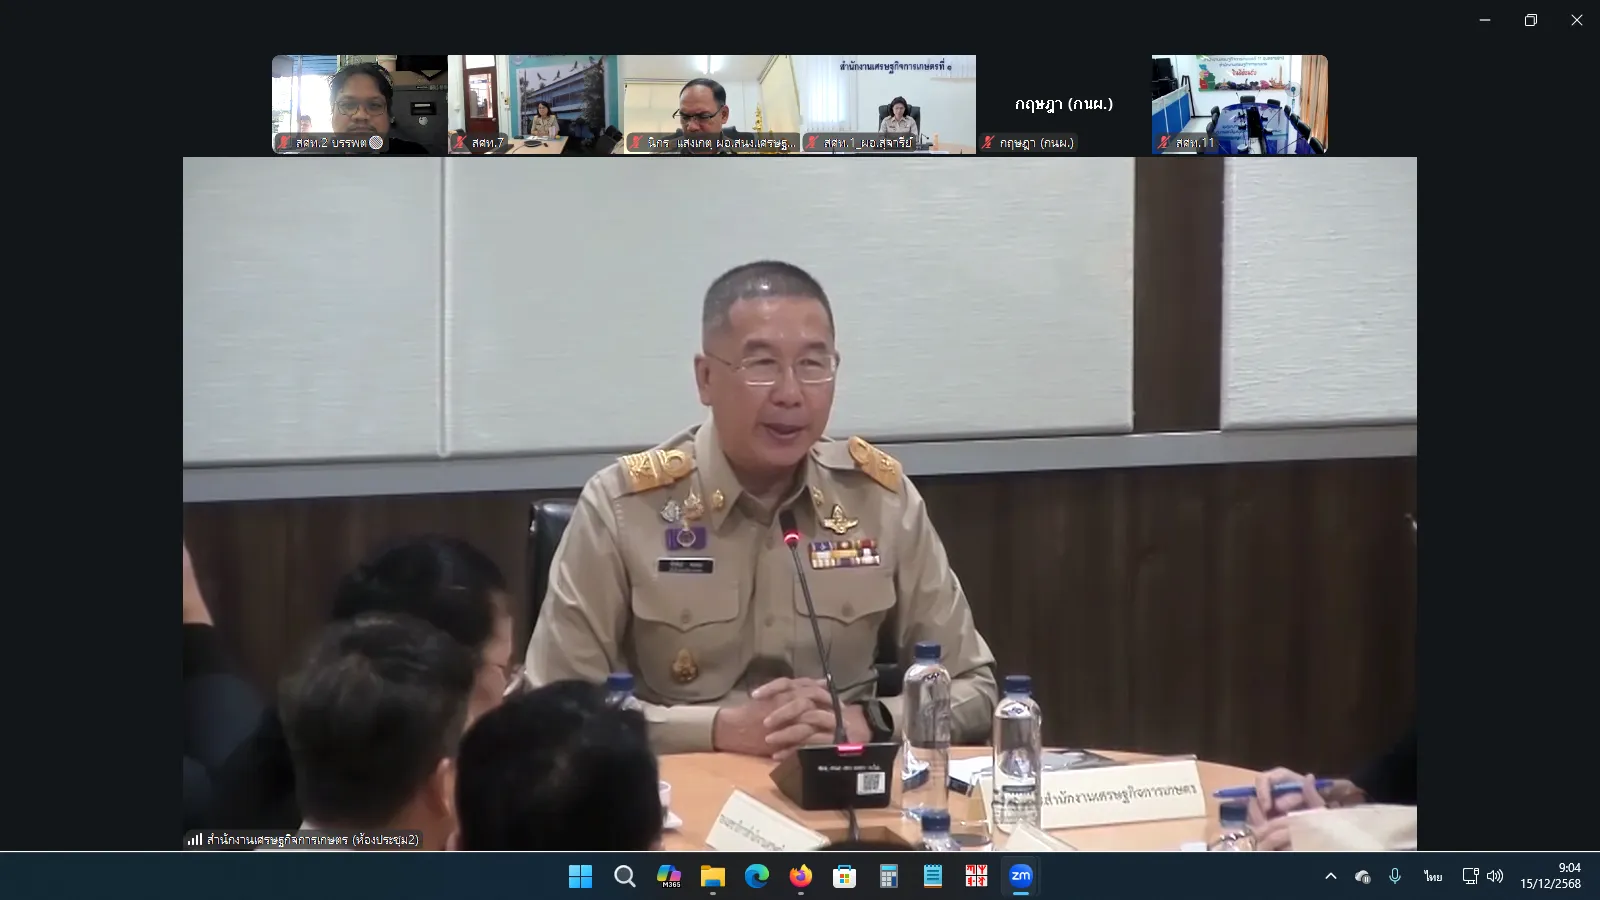This screenshot has height=900, width=1600.
Task: Launch Microsoft 365 Copilot from taskbar
Action: [669, 877]
